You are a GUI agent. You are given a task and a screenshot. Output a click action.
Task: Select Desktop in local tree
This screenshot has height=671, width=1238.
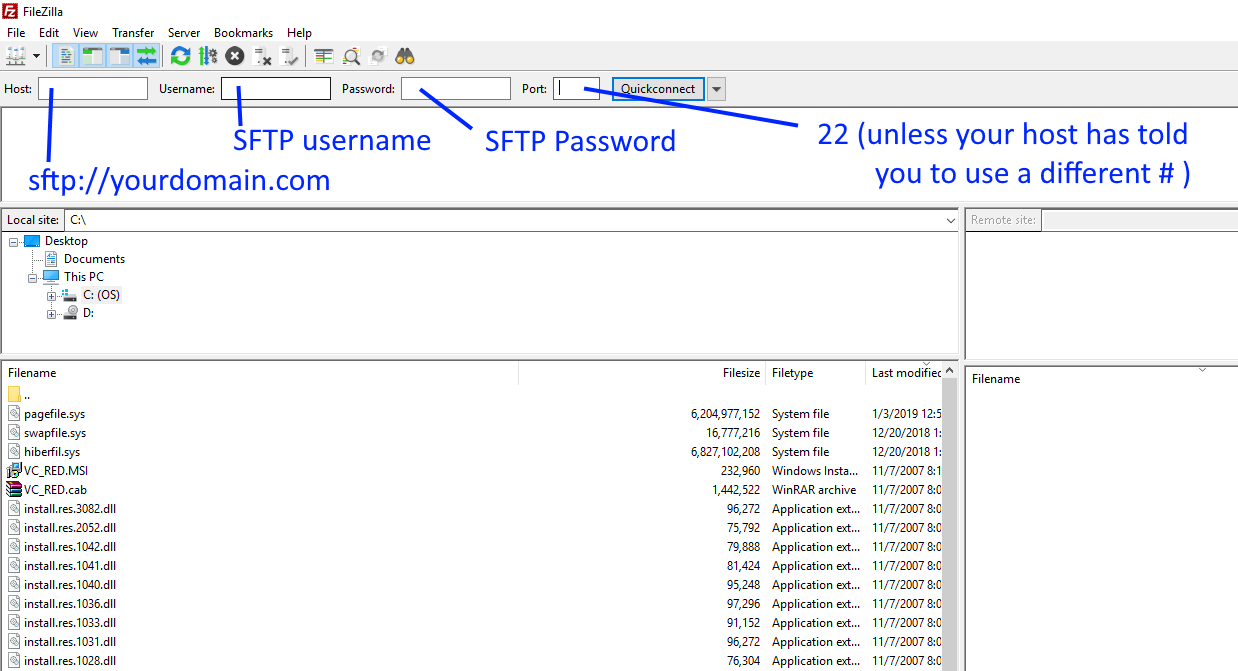(x=66, y=241)
